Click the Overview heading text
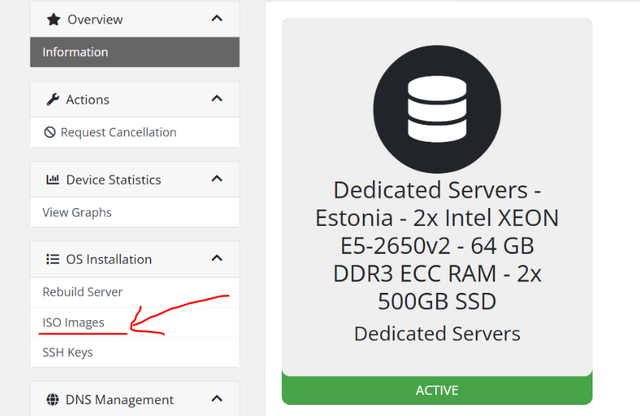This screenshot has width=640, height=416. pos(95,20)
